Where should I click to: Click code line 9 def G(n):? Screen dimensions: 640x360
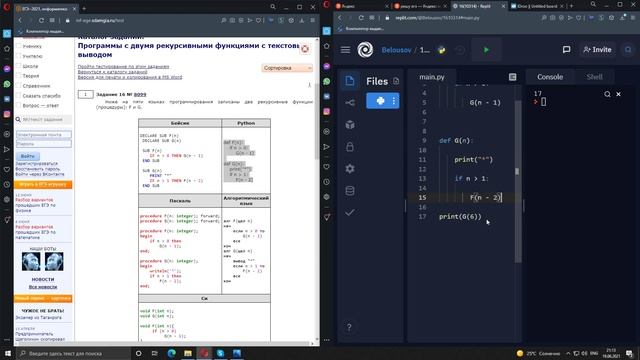click(x=456, y=140)
